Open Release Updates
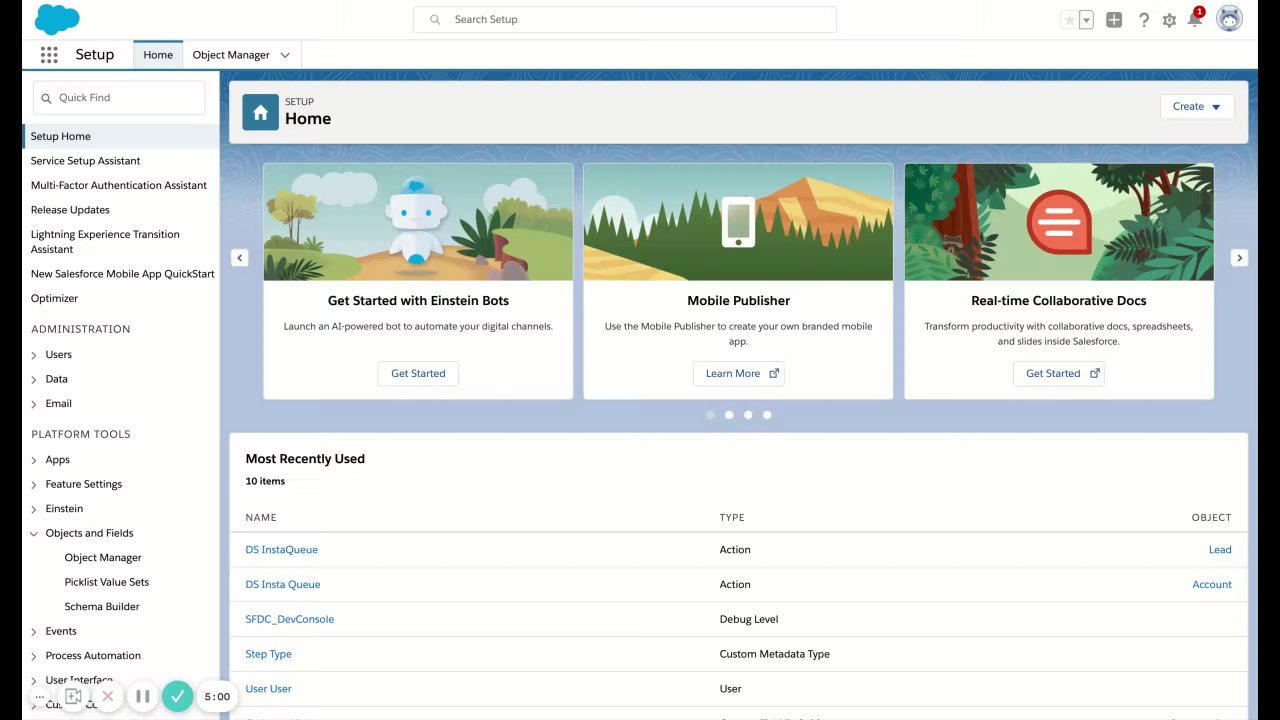The height and width of the screenshot is (720, 1280). tap(70, 210)
